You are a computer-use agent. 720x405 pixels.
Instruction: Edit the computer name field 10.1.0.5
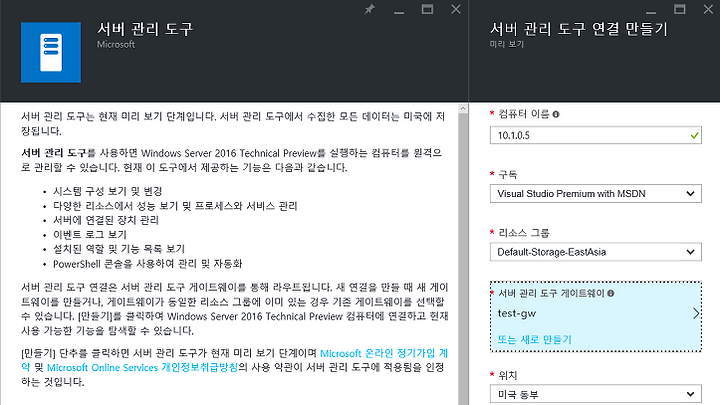596,135
